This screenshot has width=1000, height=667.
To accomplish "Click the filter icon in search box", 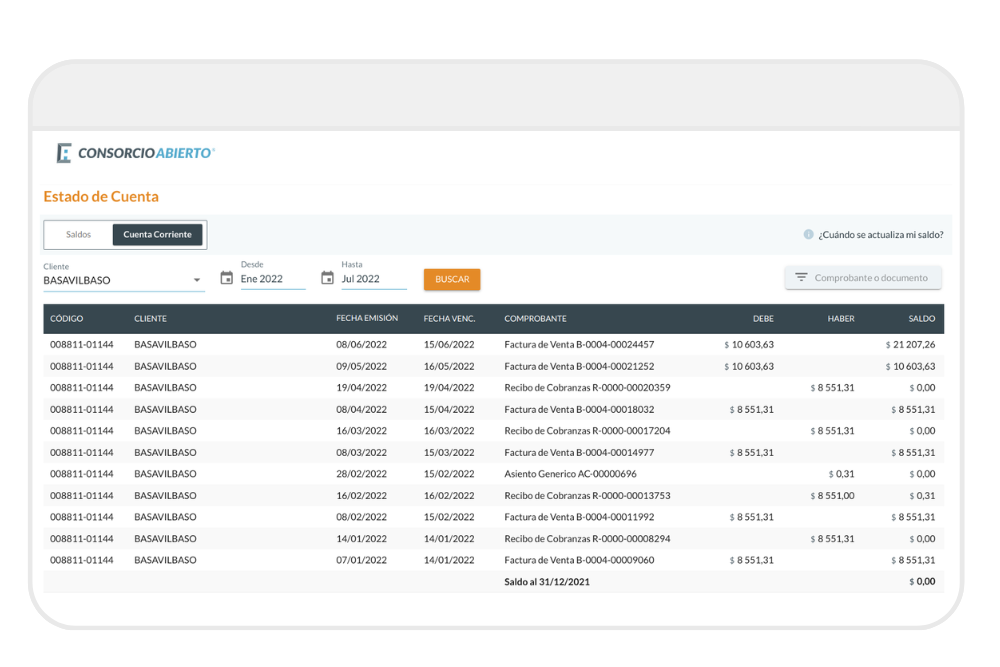I will (801, 278).
